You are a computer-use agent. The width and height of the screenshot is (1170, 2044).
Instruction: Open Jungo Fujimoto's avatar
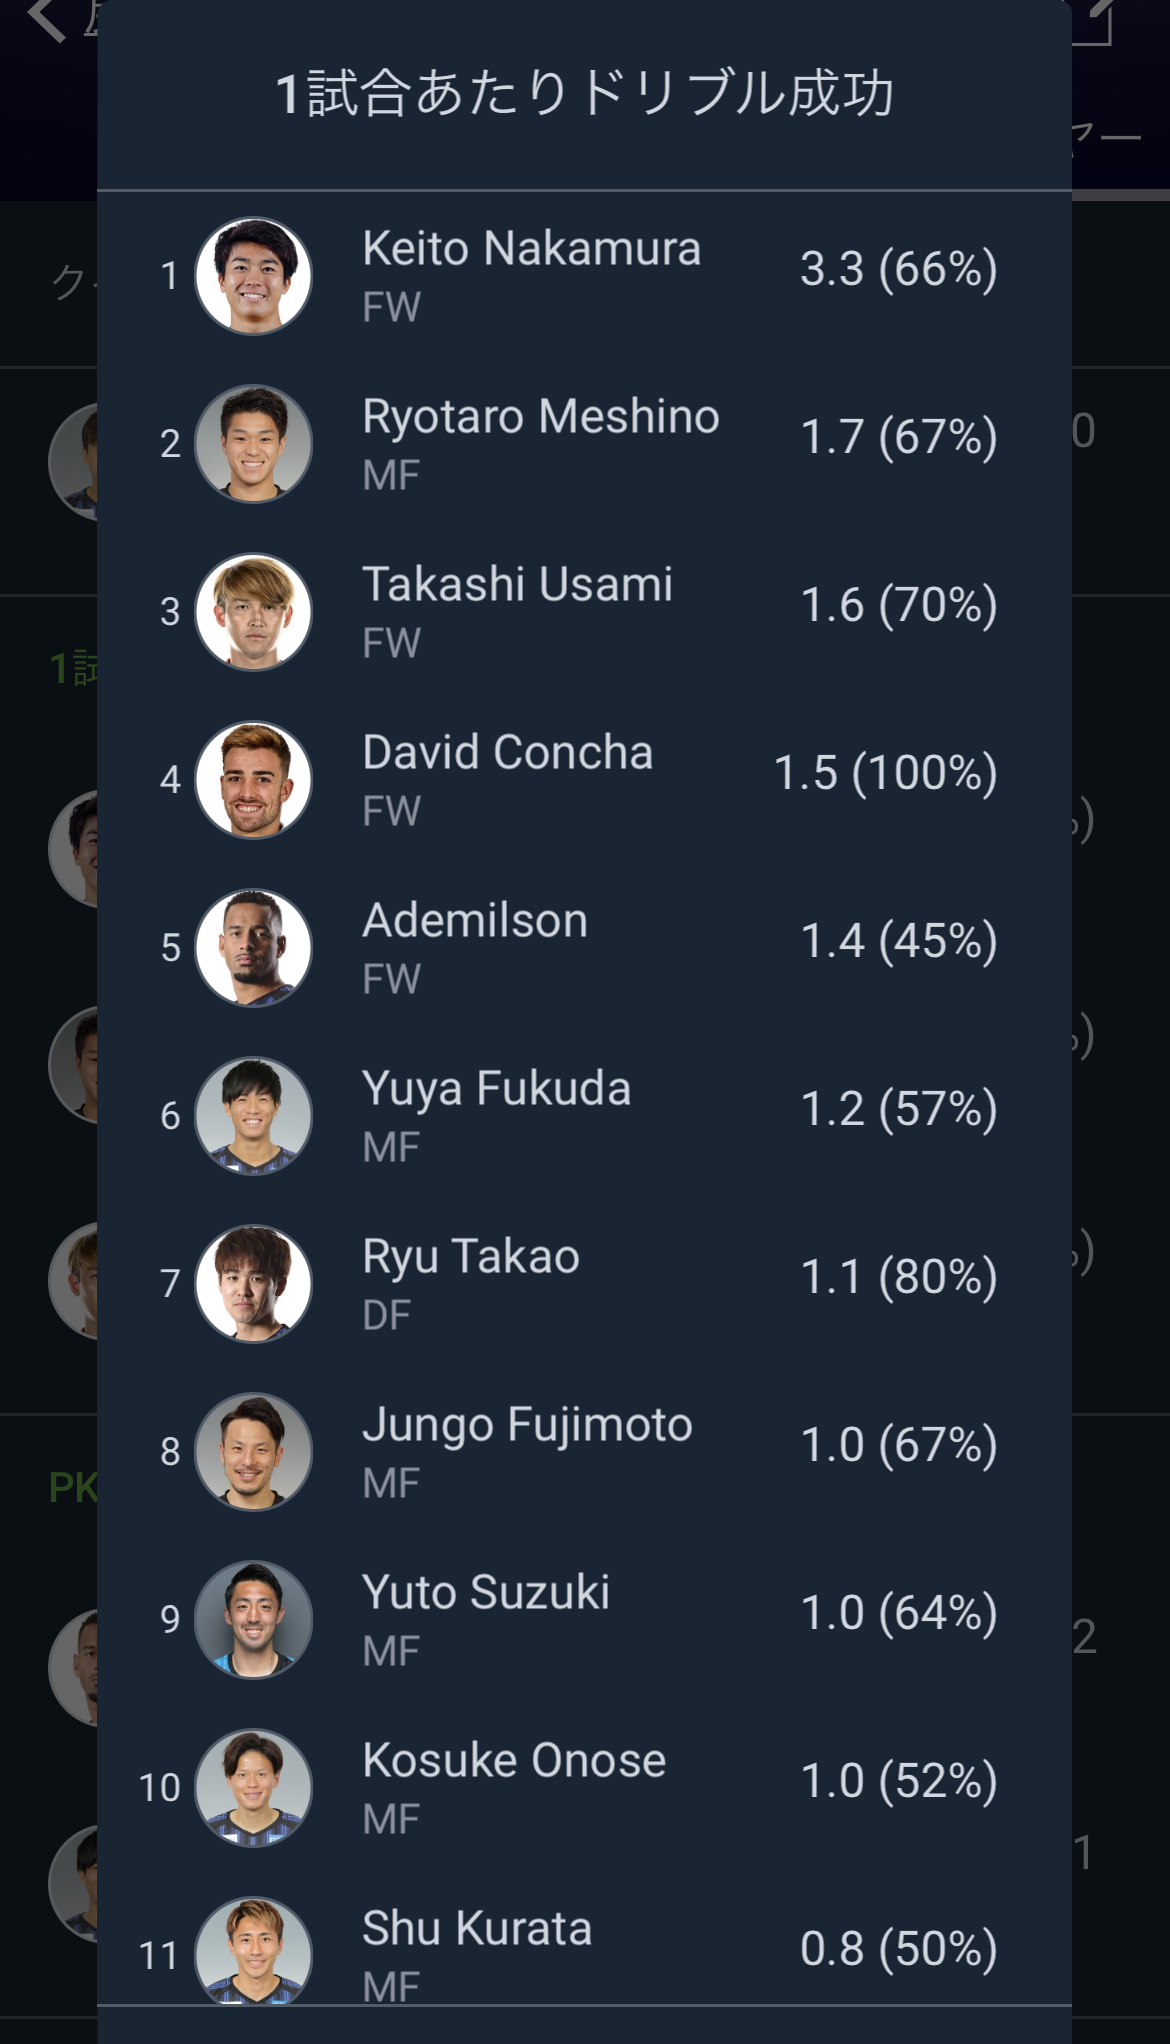[x=253, y=1452]
